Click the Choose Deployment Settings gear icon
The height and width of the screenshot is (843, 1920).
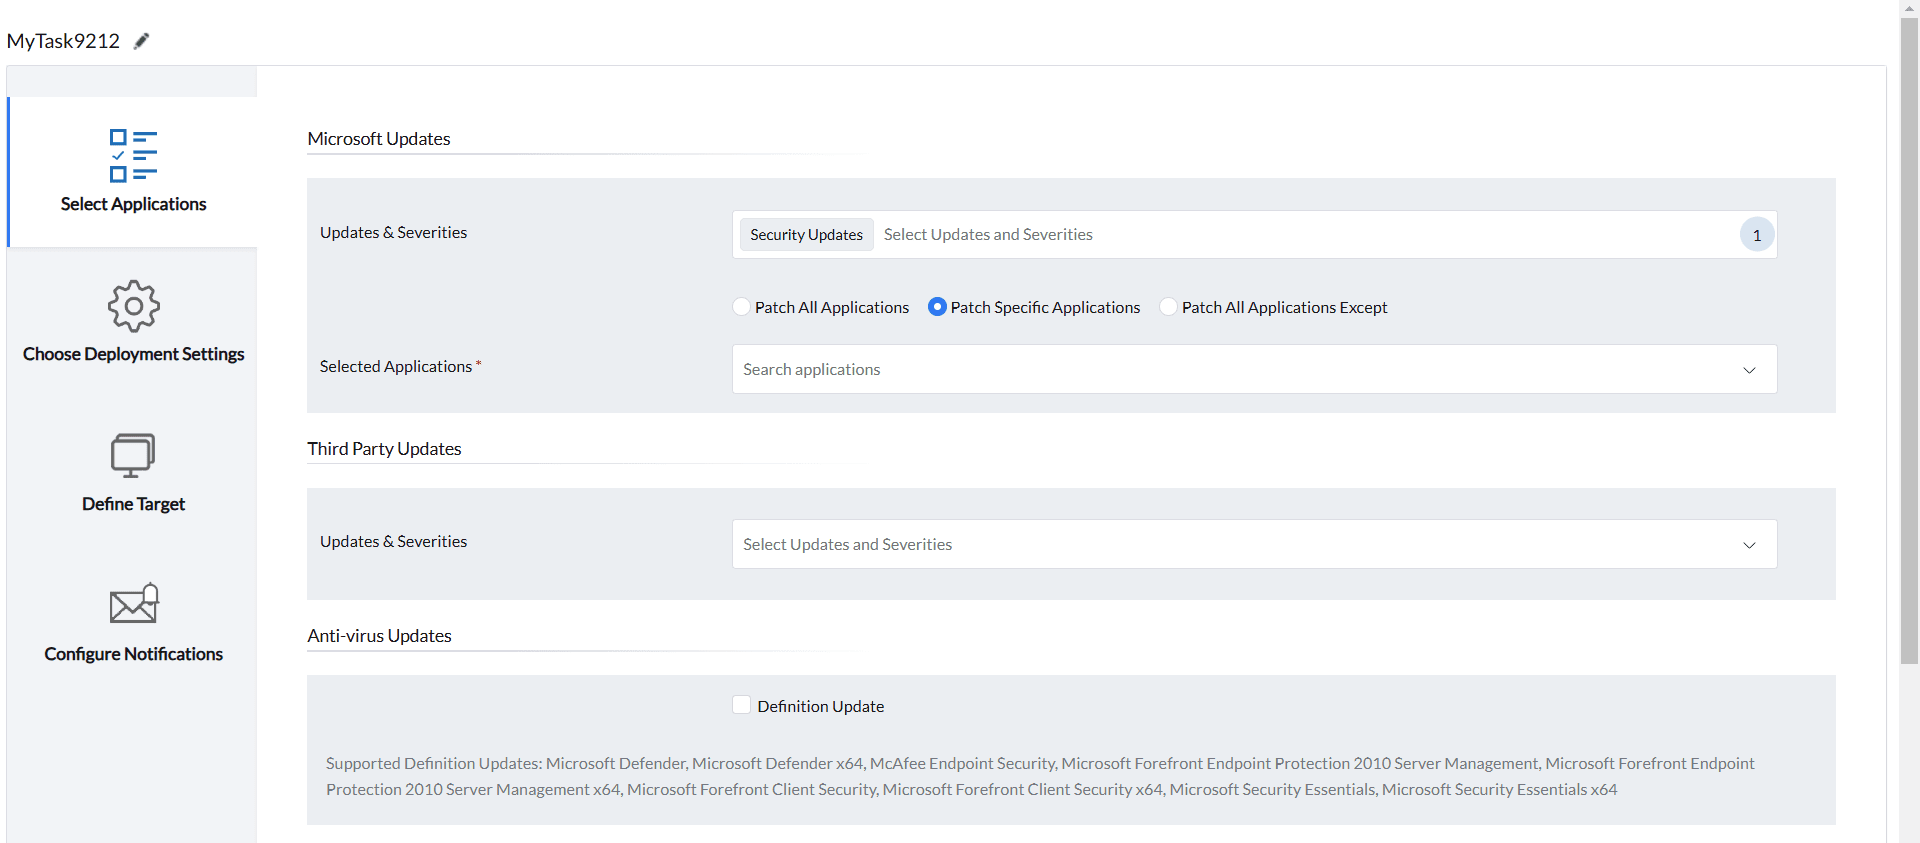point(133,306)
